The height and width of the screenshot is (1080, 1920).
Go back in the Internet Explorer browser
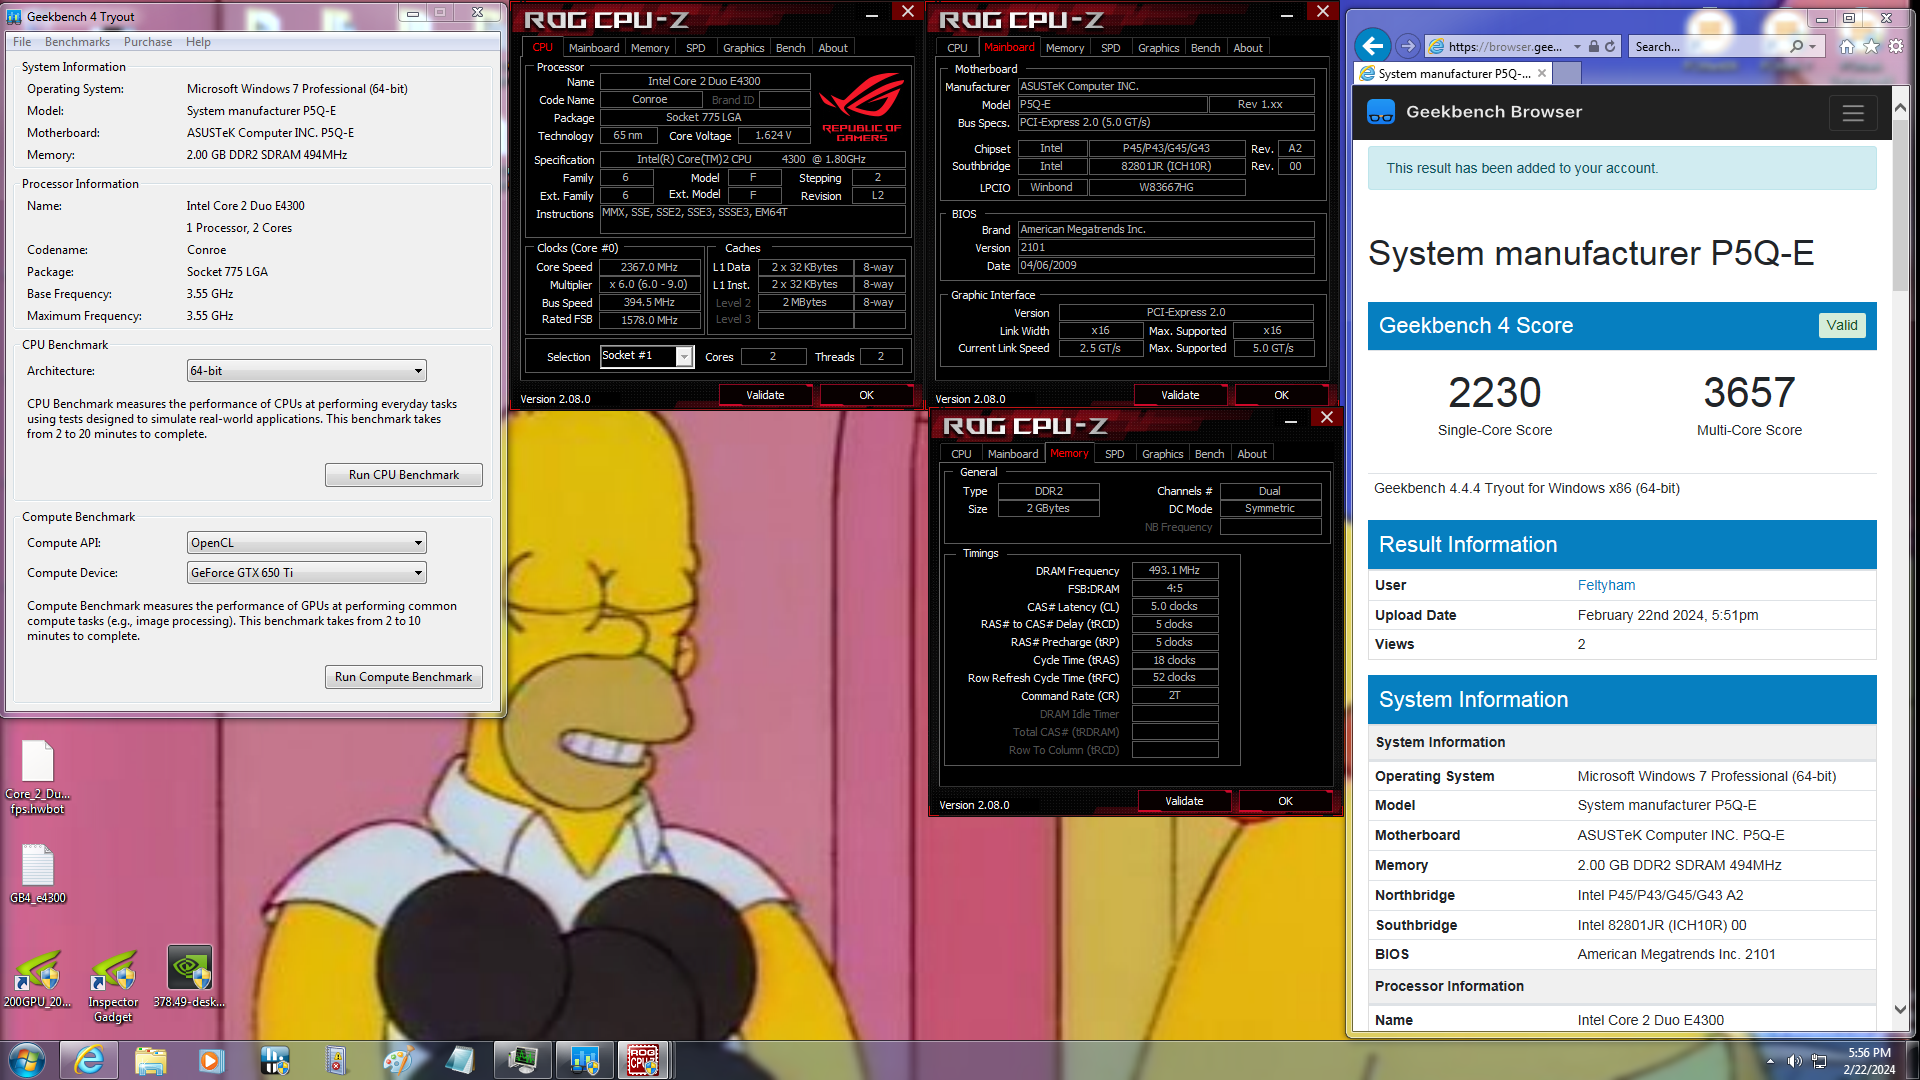1373,46
